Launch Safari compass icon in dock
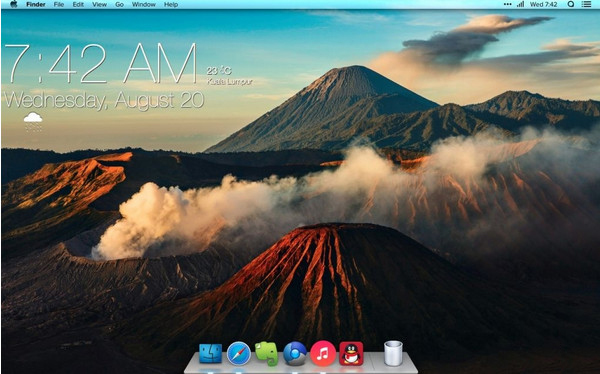 point(239,353)
